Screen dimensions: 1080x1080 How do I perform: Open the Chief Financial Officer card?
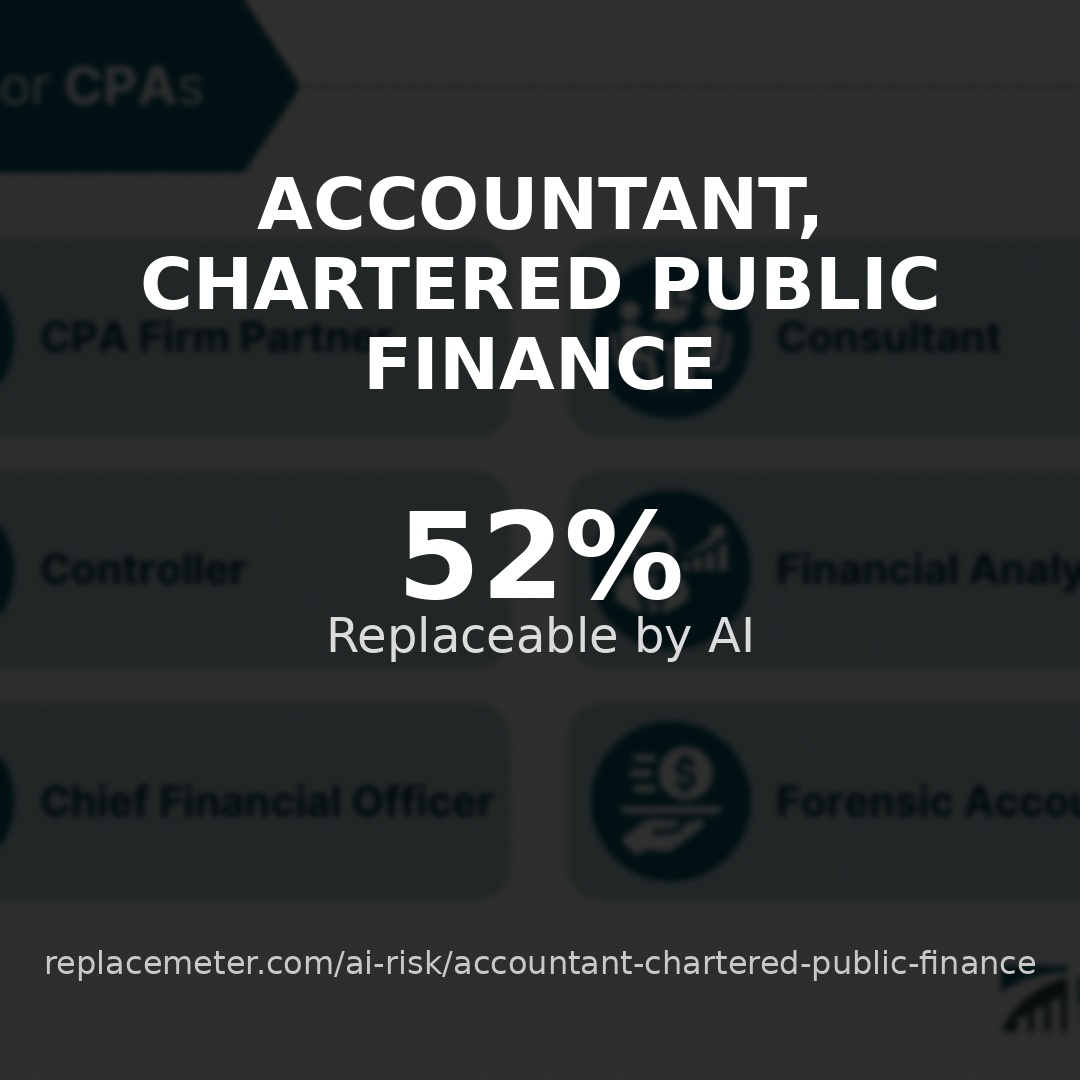[266, 801]
